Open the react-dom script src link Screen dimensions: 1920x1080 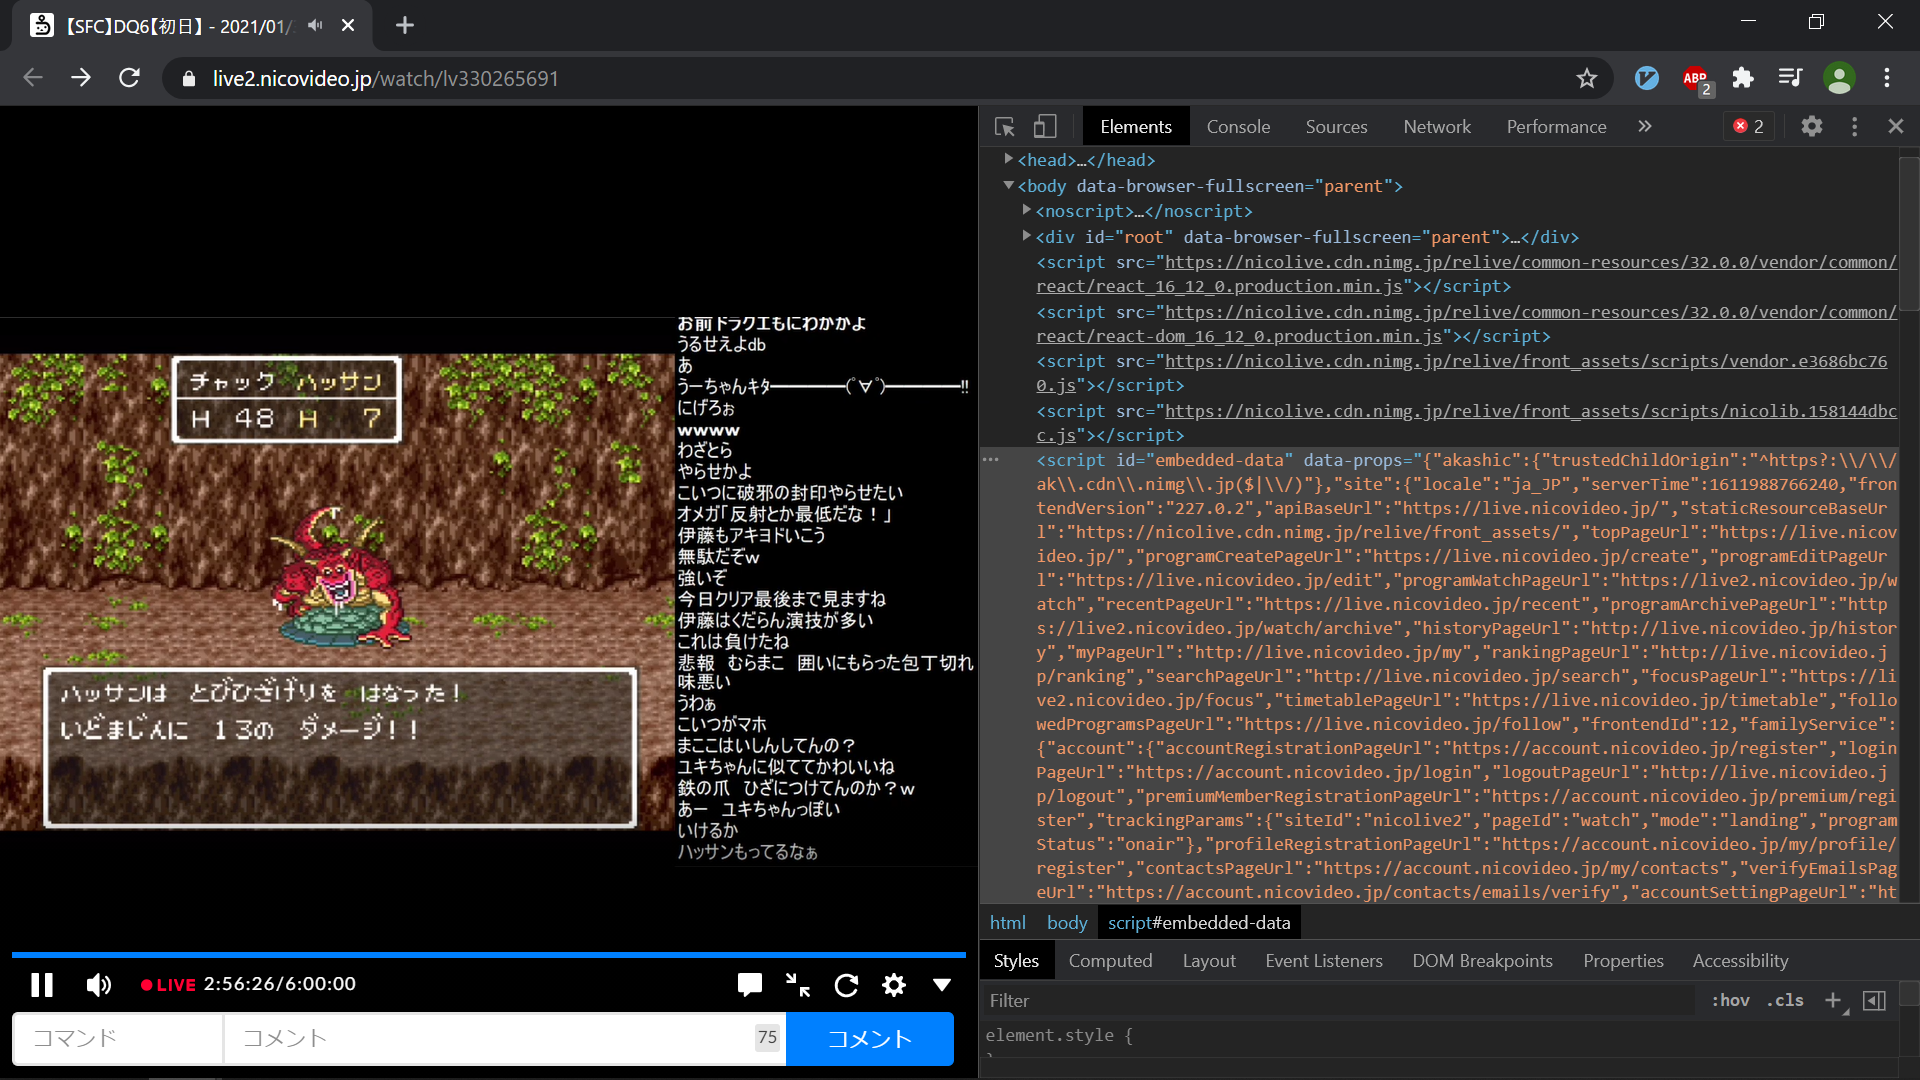click(1467, 324)
